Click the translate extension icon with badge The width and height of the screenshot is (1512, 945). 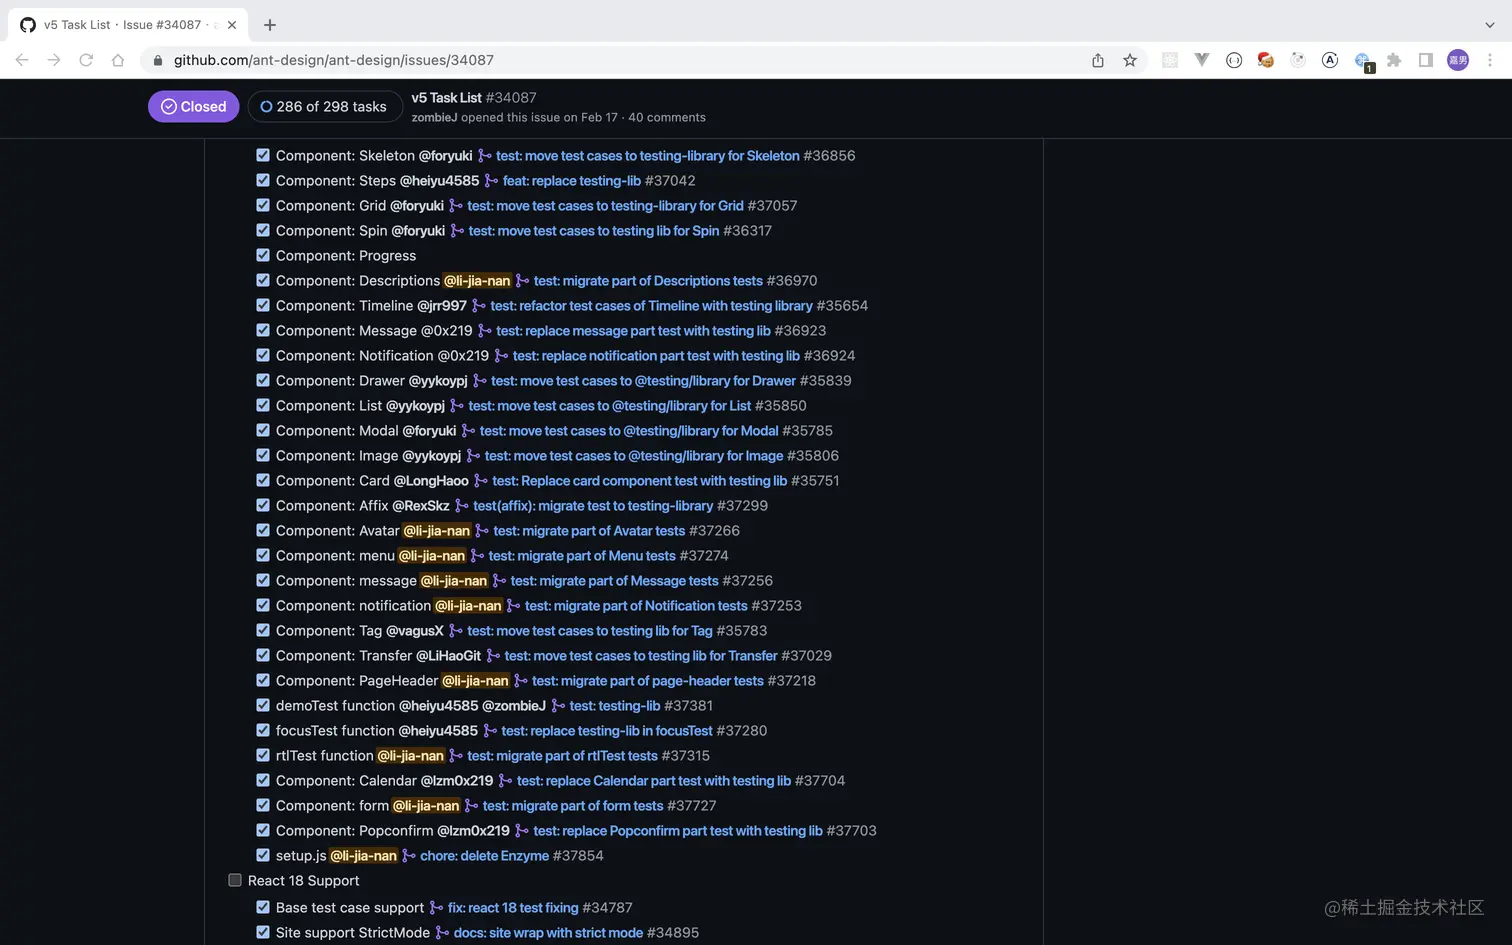tap(1363, 62)
